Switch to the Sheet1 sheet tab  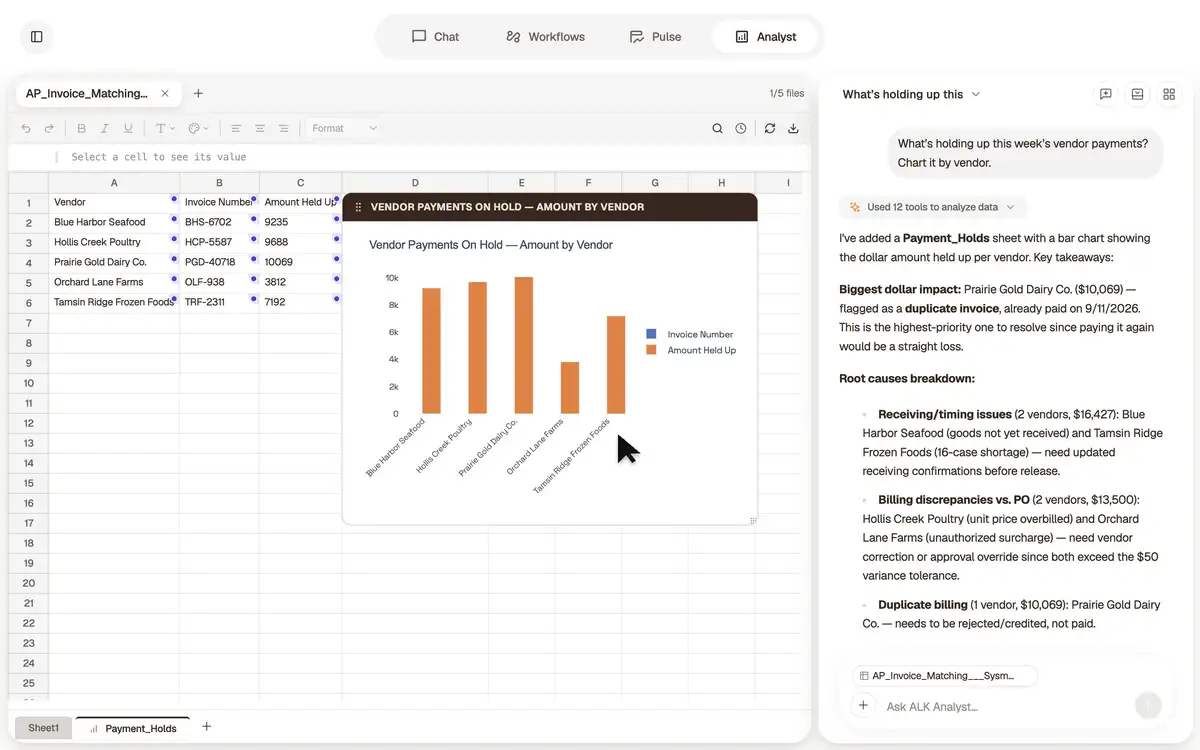pos(43,728)
